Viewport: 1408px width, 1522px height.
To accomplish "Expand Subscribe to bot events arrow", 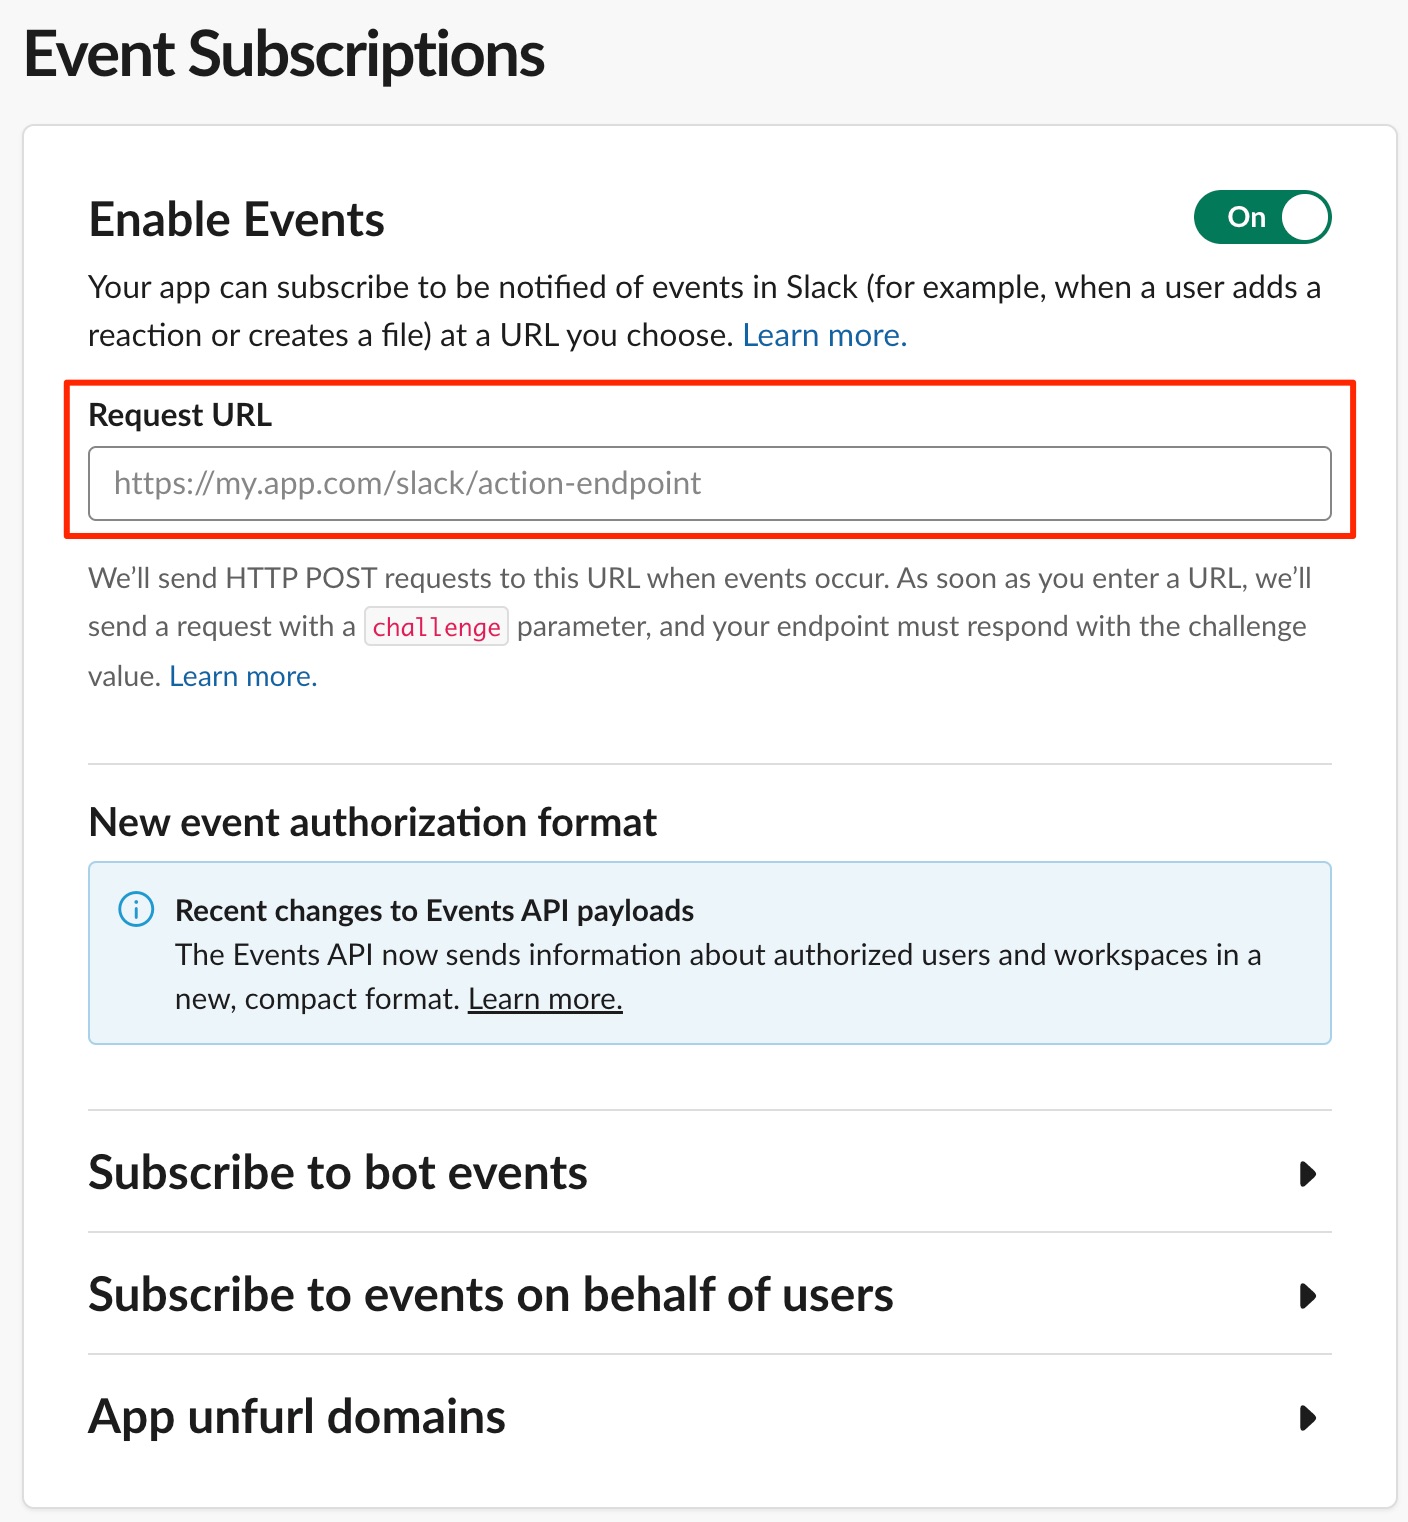I will click(x=1307, y=1173).
